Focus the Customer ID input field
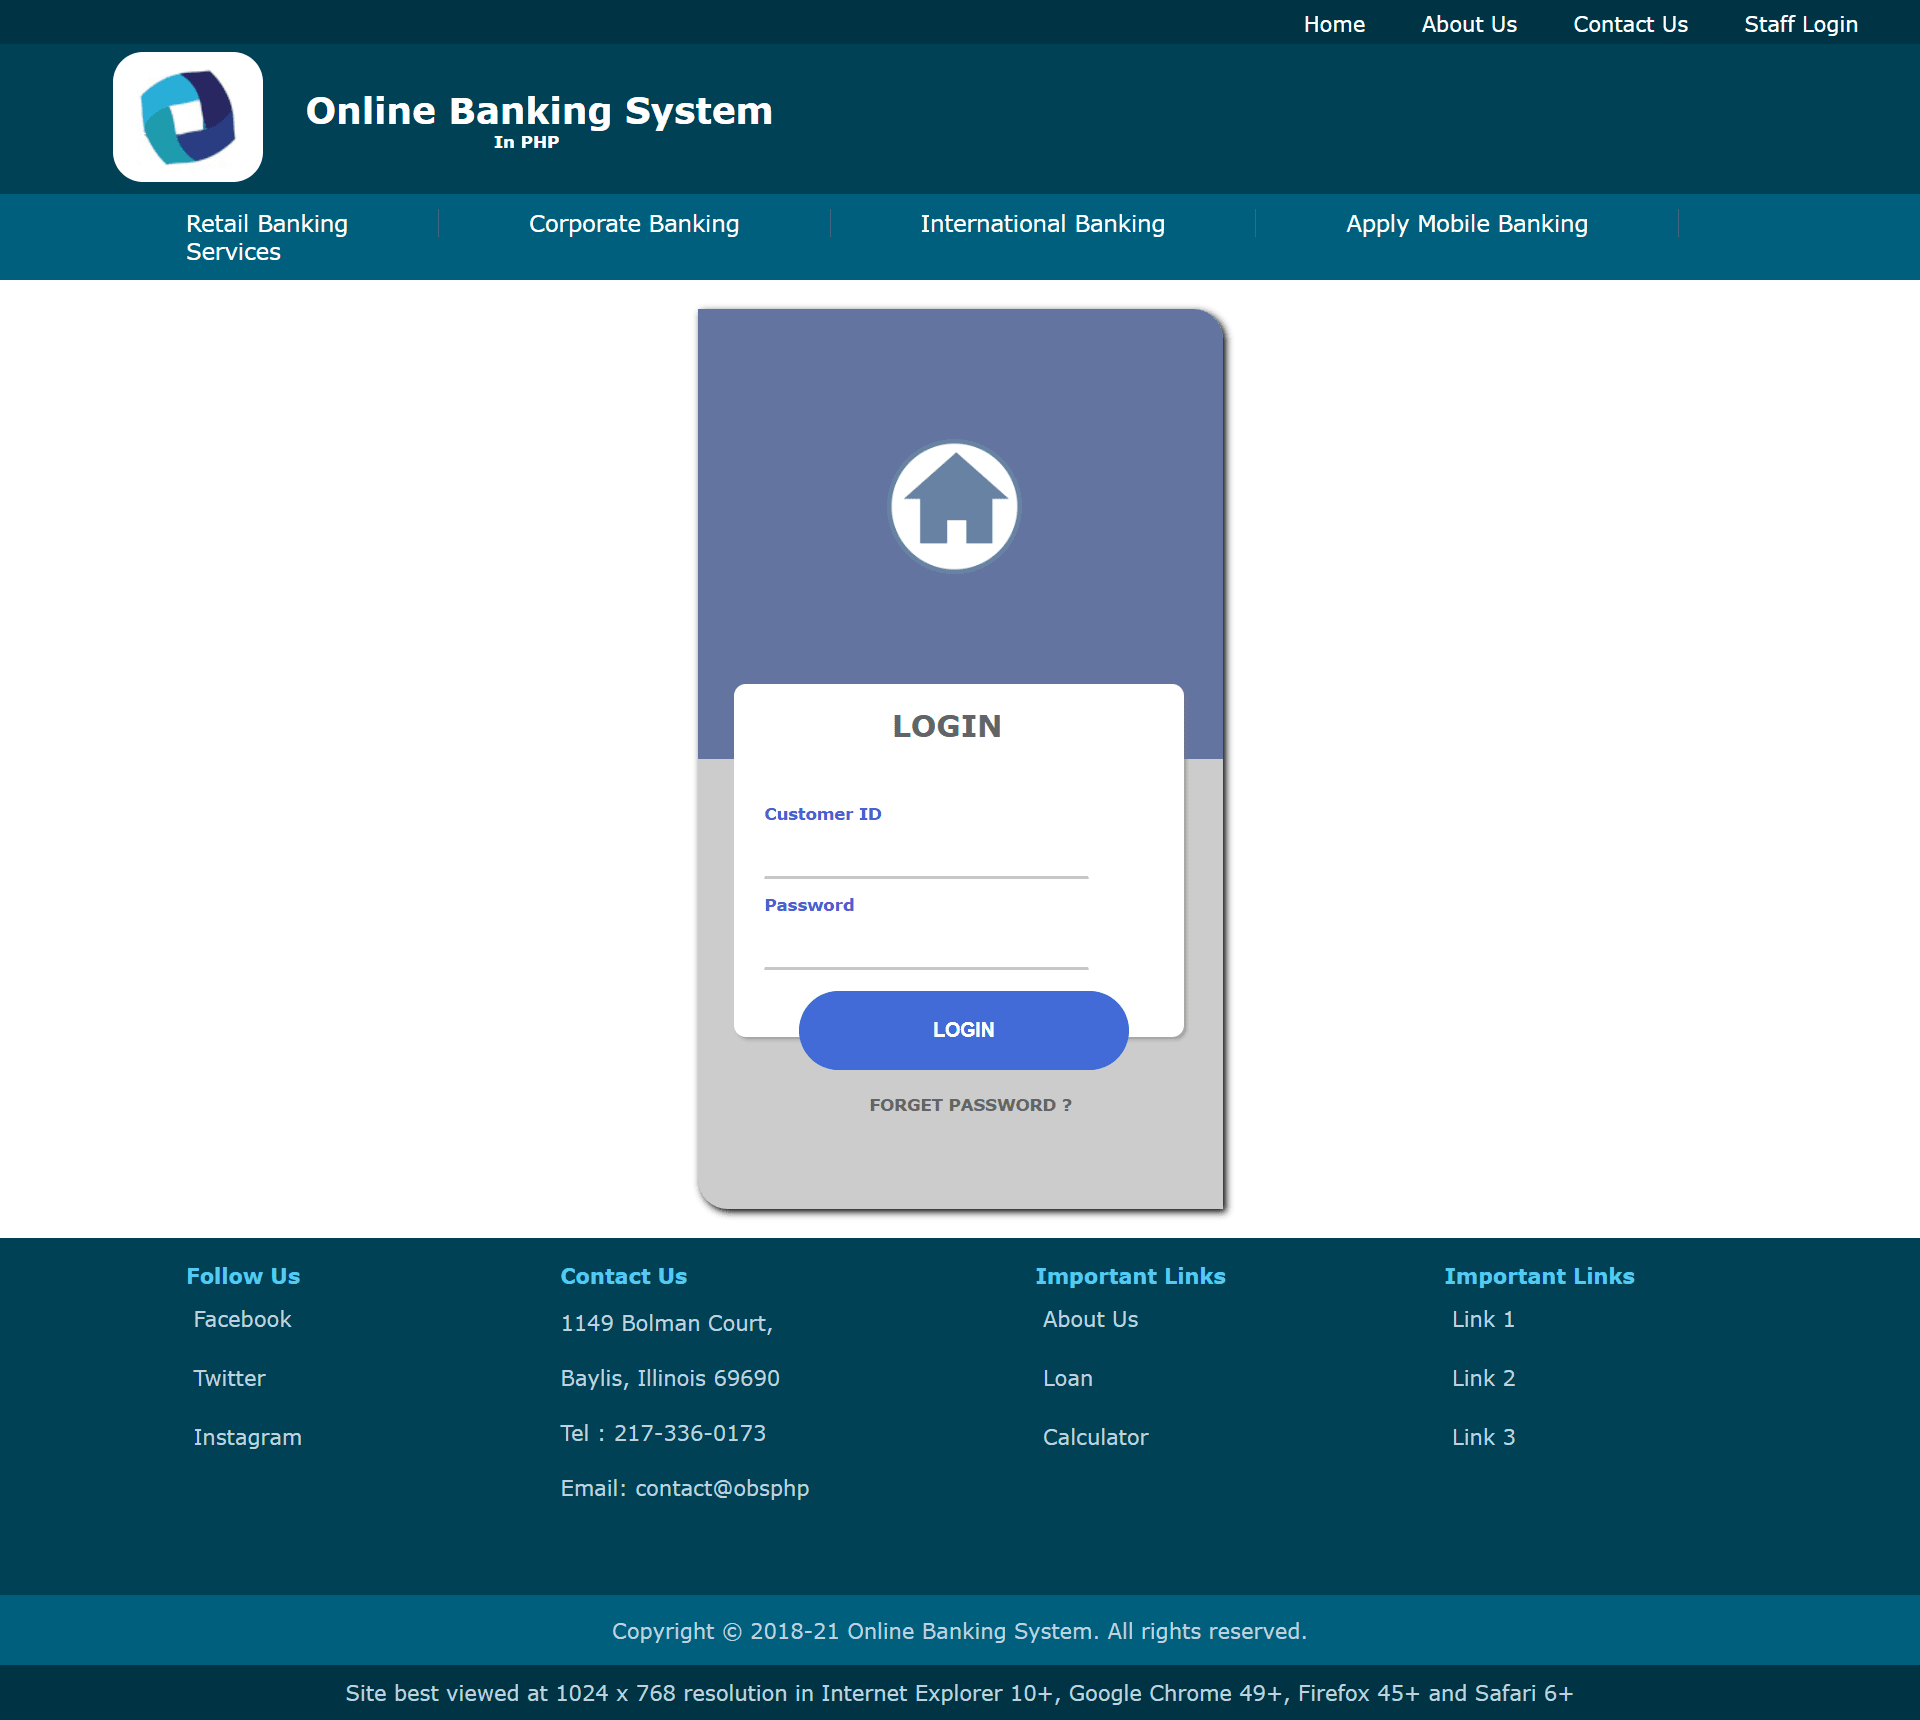Viewport: 1920px width, 1720px height. 926,856
